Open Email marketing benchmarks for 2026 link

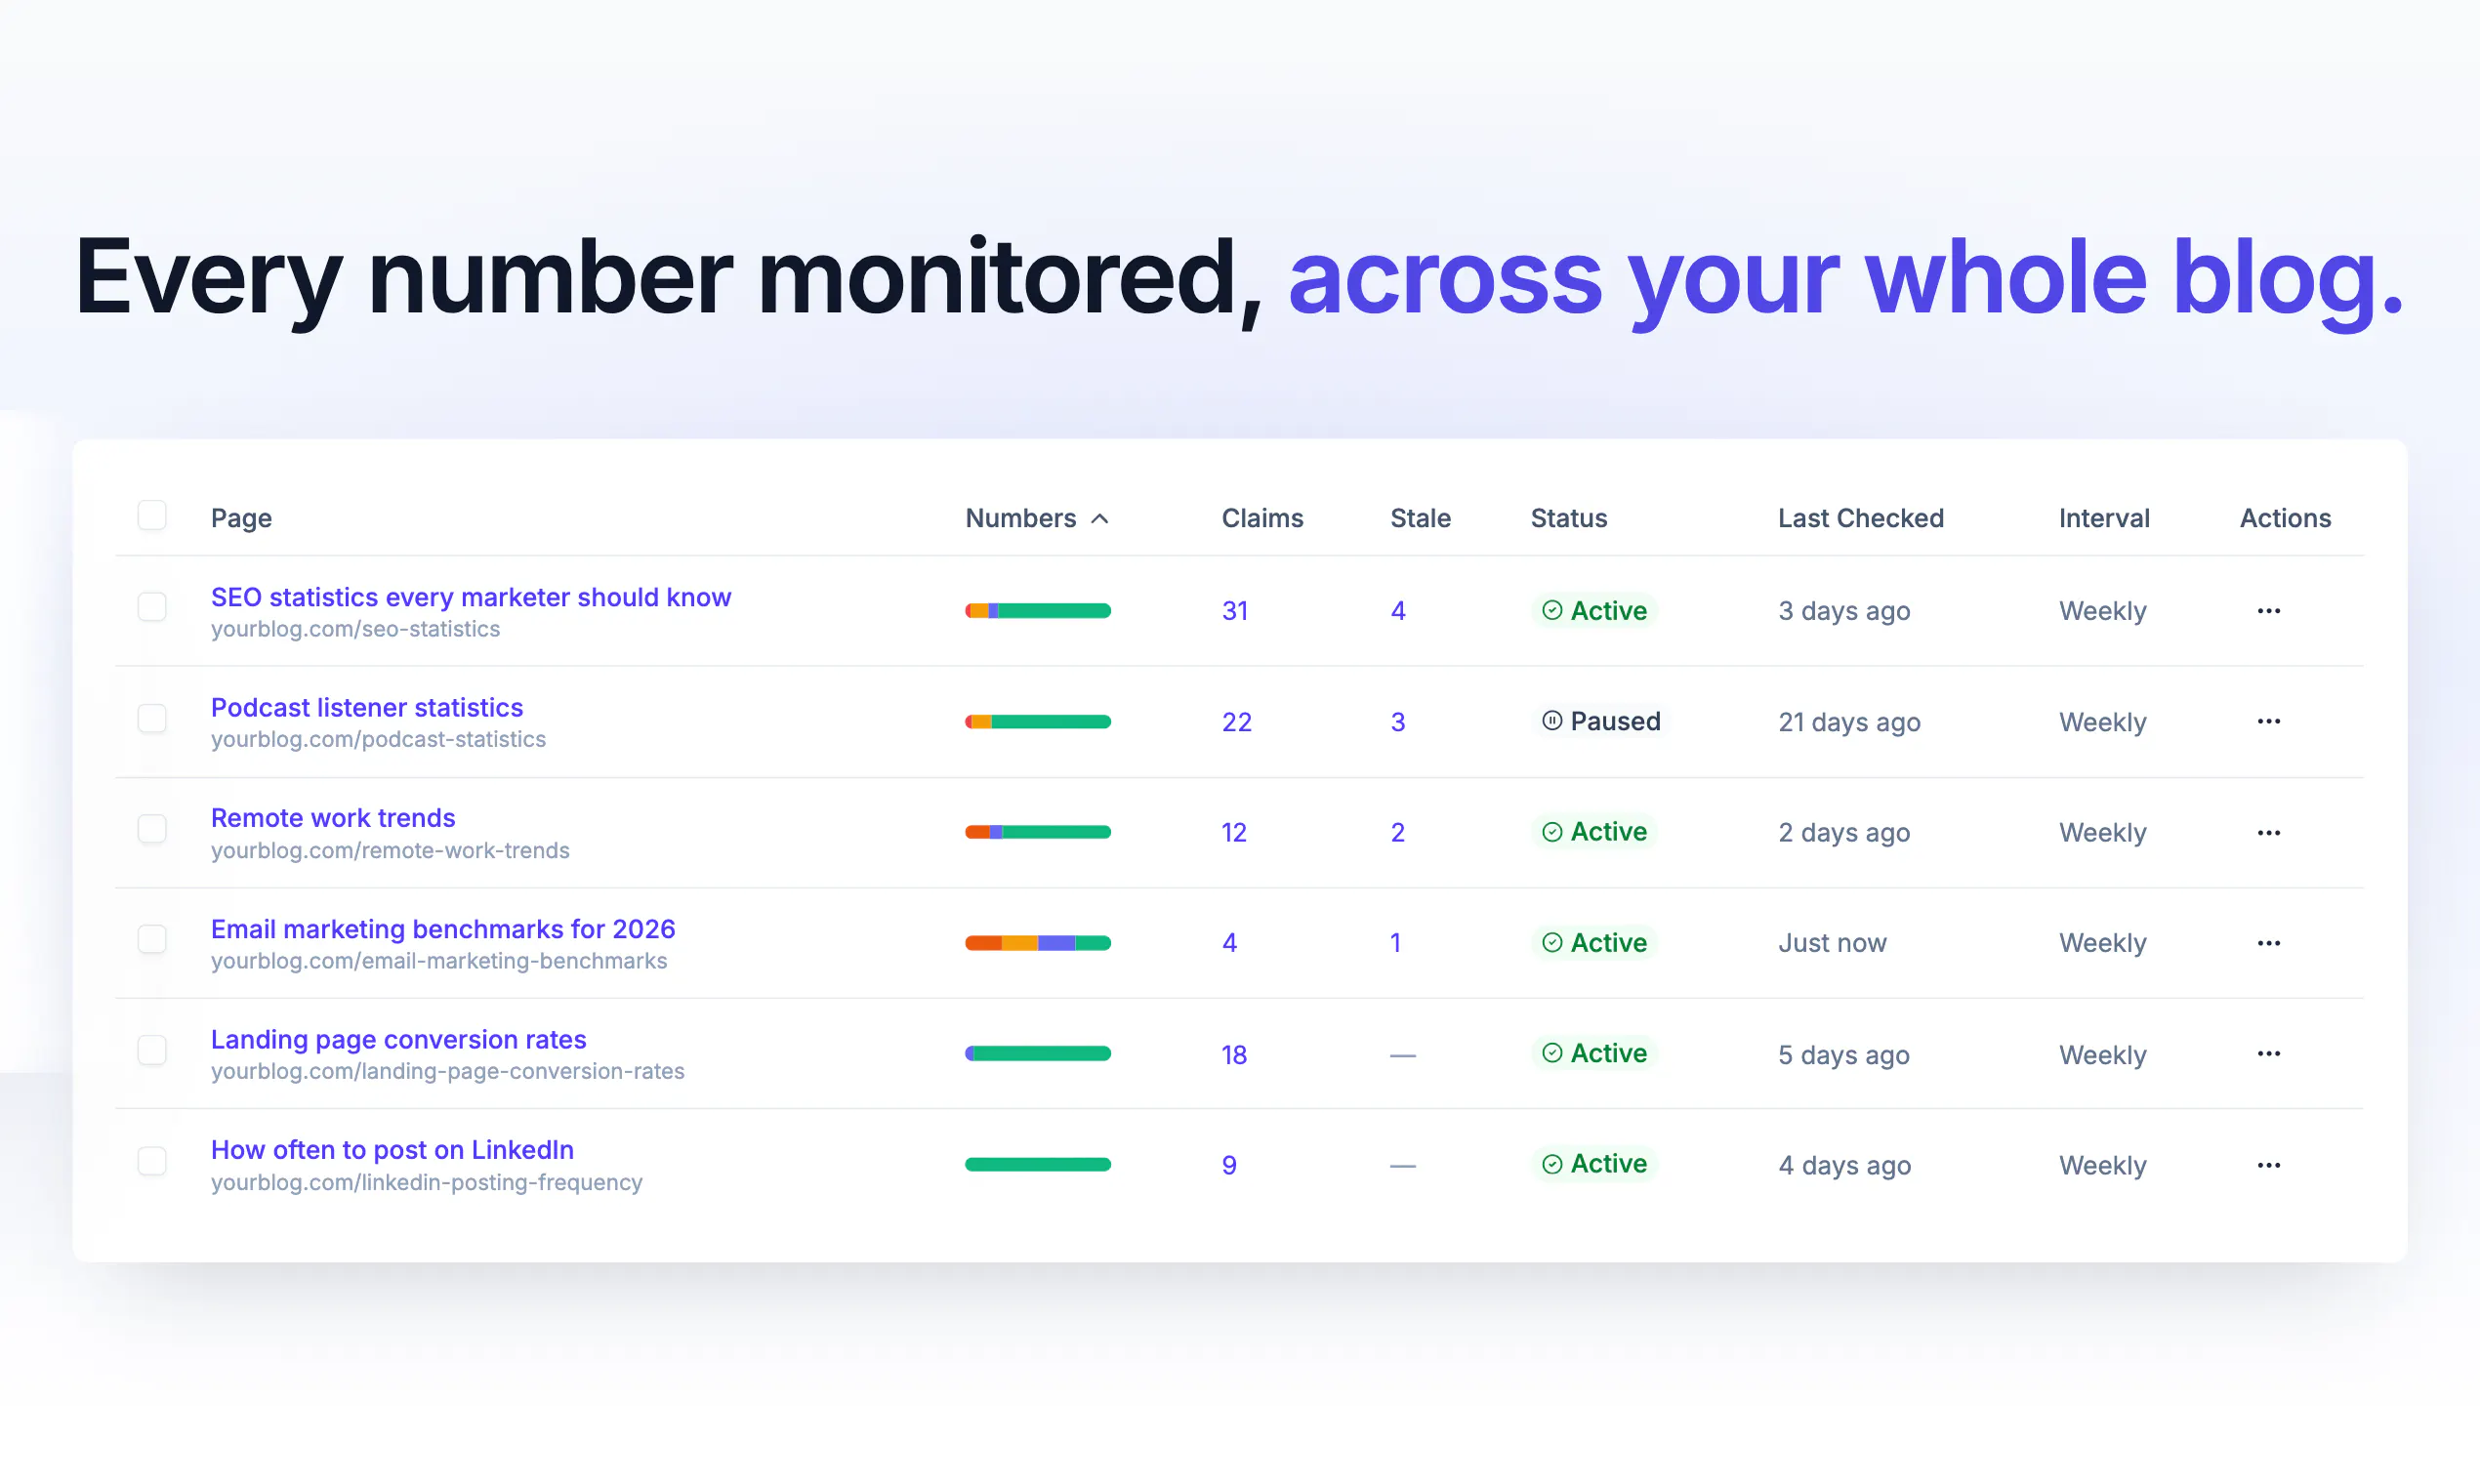click(x=443, y=929)
